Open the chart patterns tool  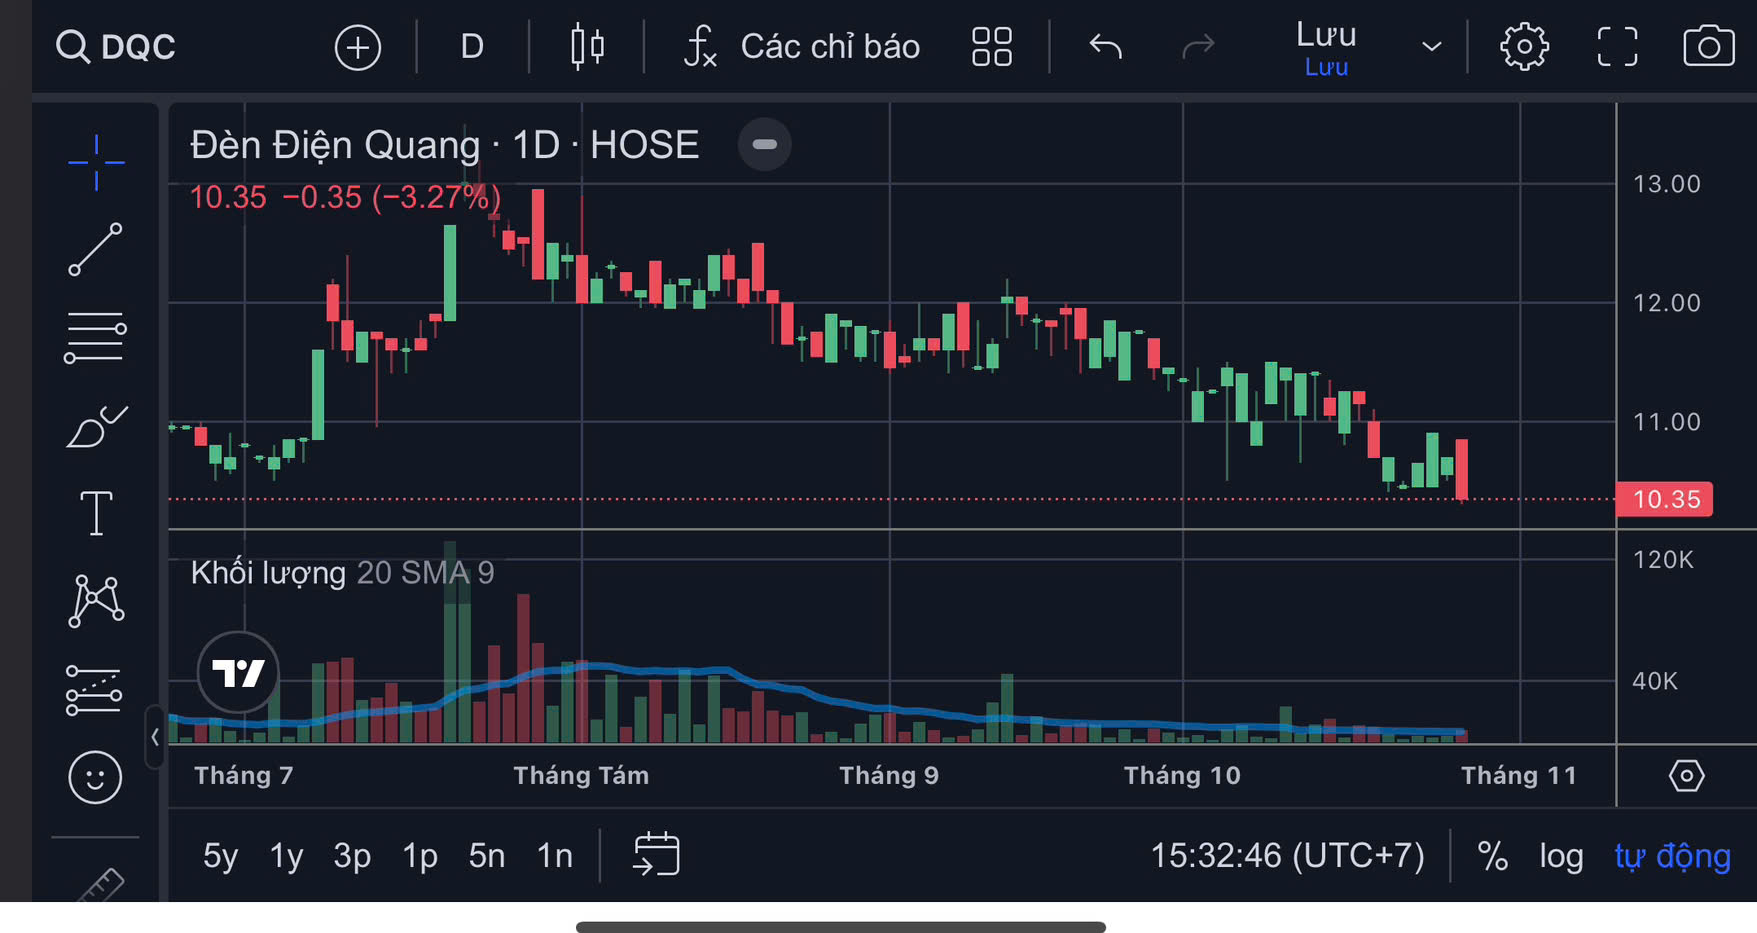coord(96,601)
